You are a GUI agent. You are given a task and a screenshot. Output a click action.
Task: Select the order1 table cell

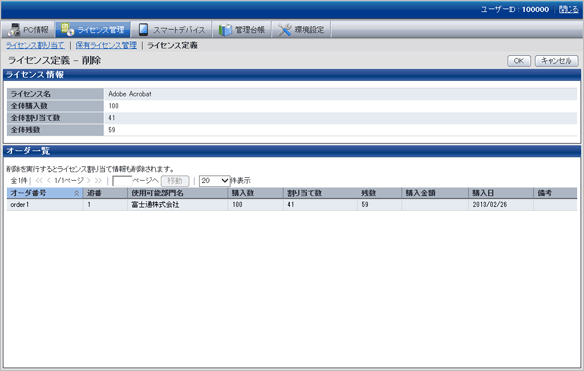coord(45,204)
